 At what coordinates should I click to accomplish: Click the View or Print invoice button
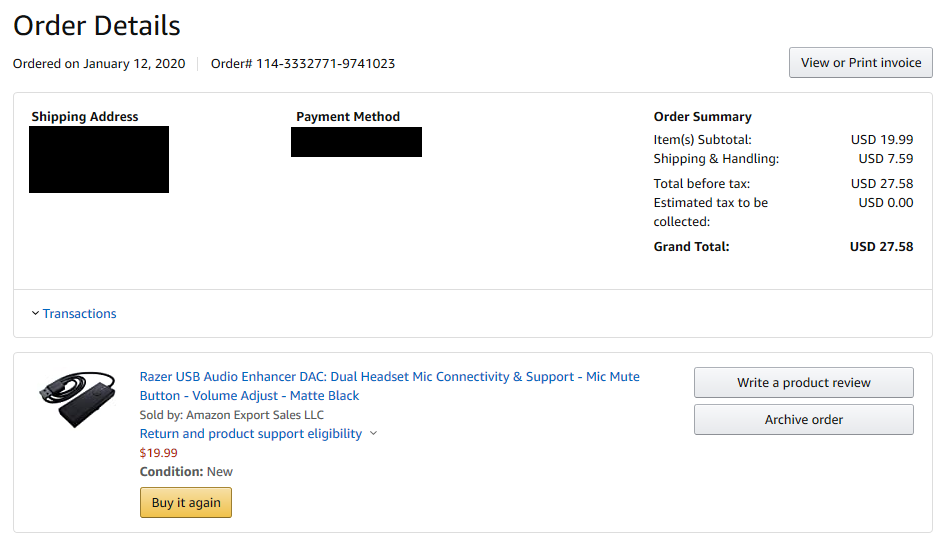tap(860, 63)
